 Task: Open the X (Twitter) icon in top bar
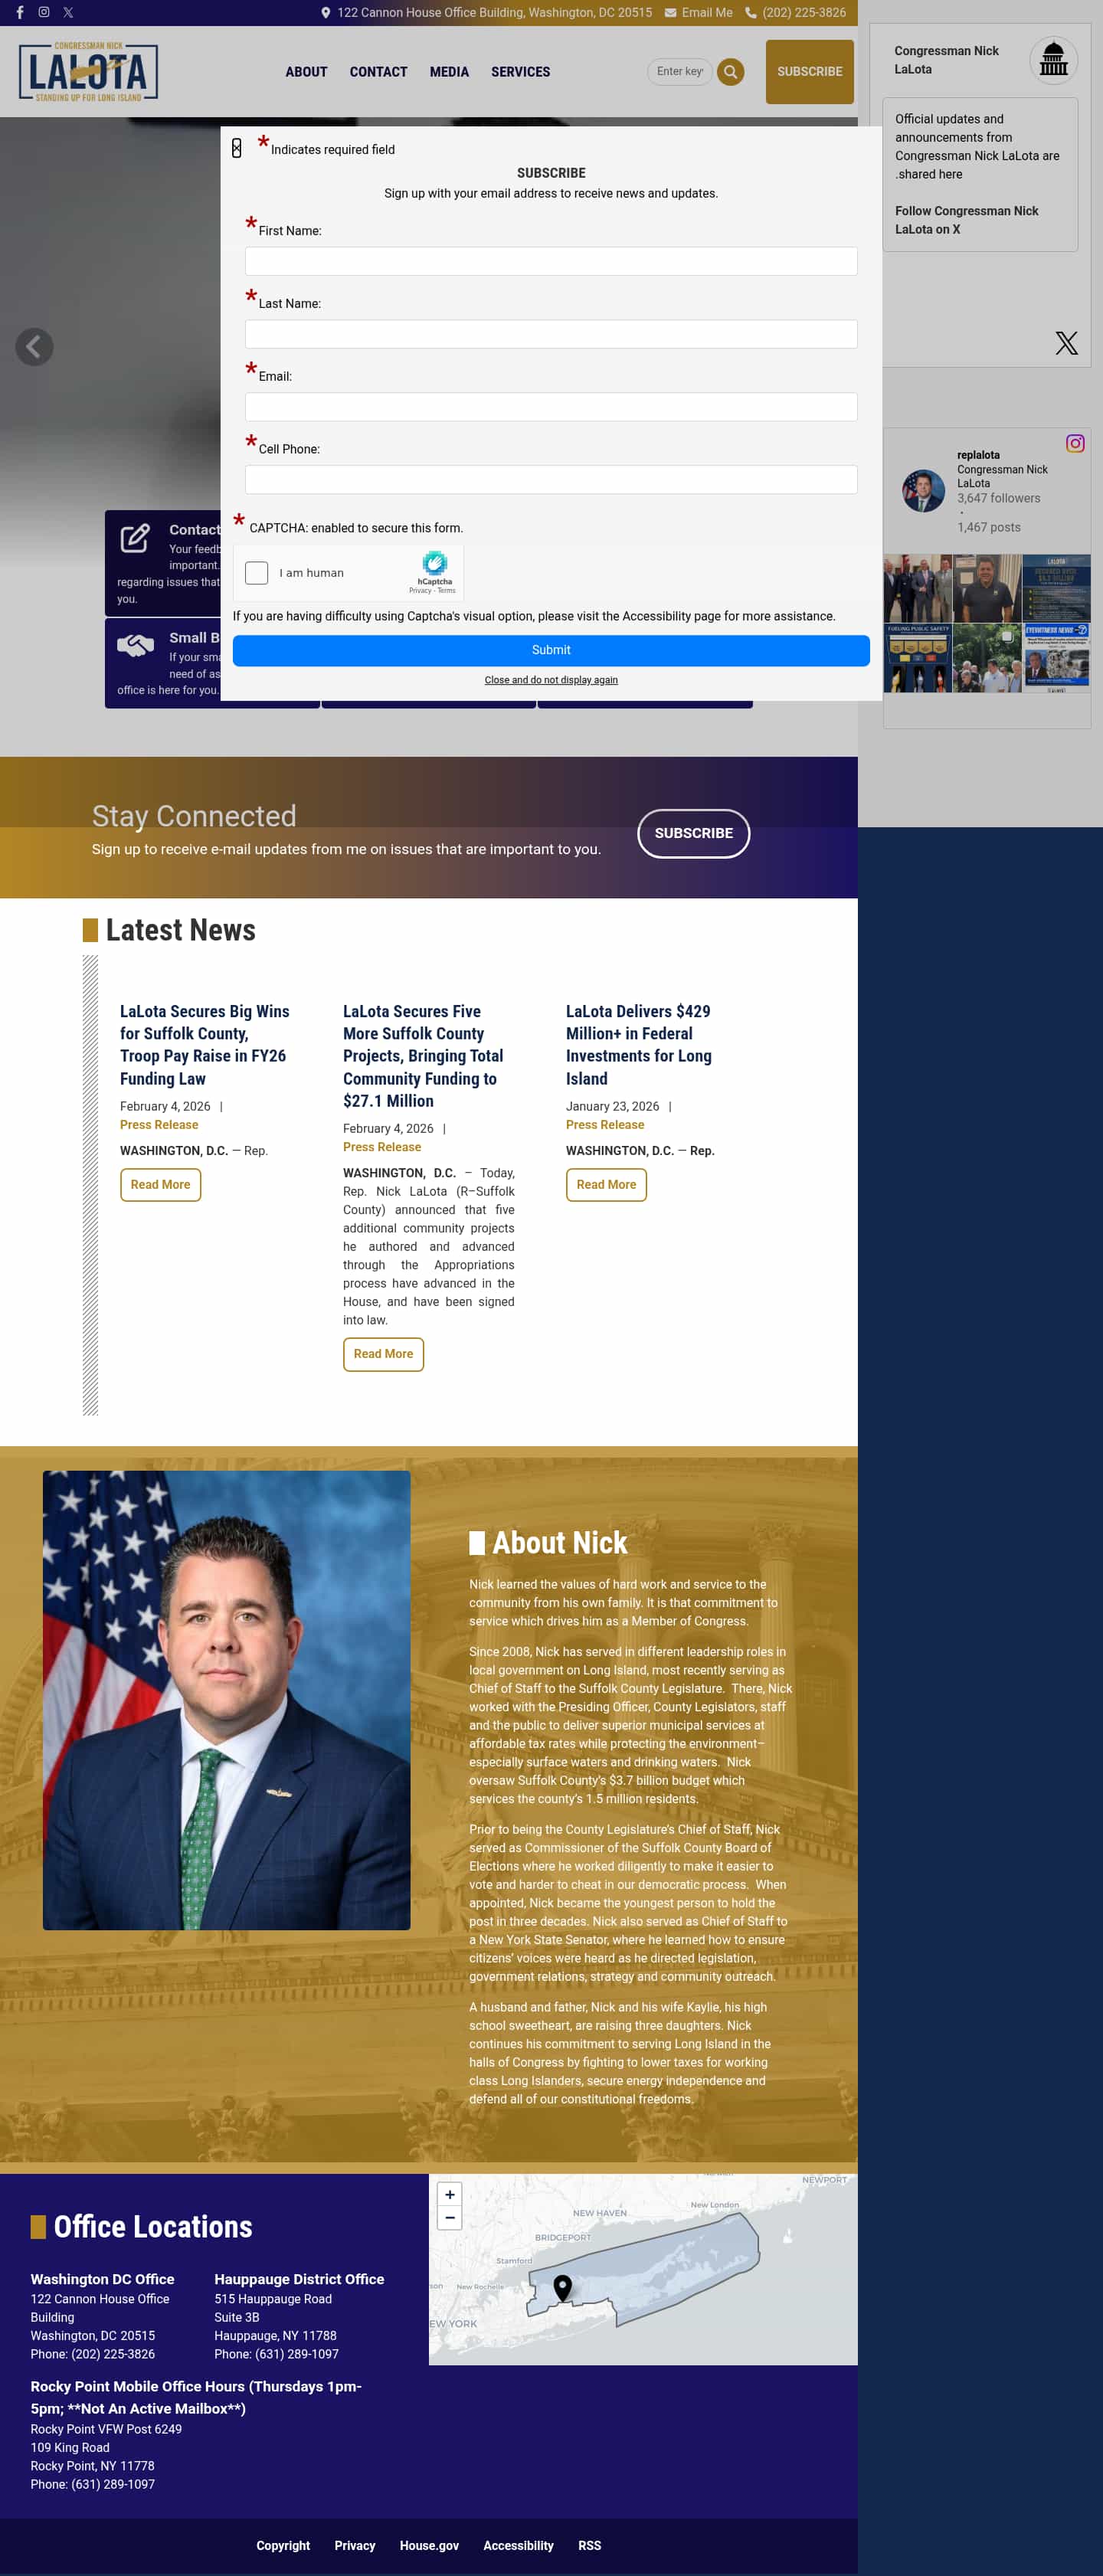click(x=68, y=12)
